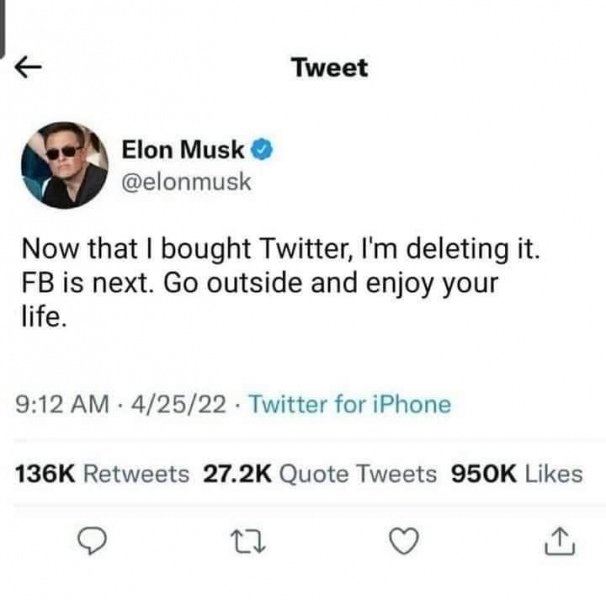Open Elon Musk's profile picture
This screenshot has width=606, height=600.
pos(65,164)
